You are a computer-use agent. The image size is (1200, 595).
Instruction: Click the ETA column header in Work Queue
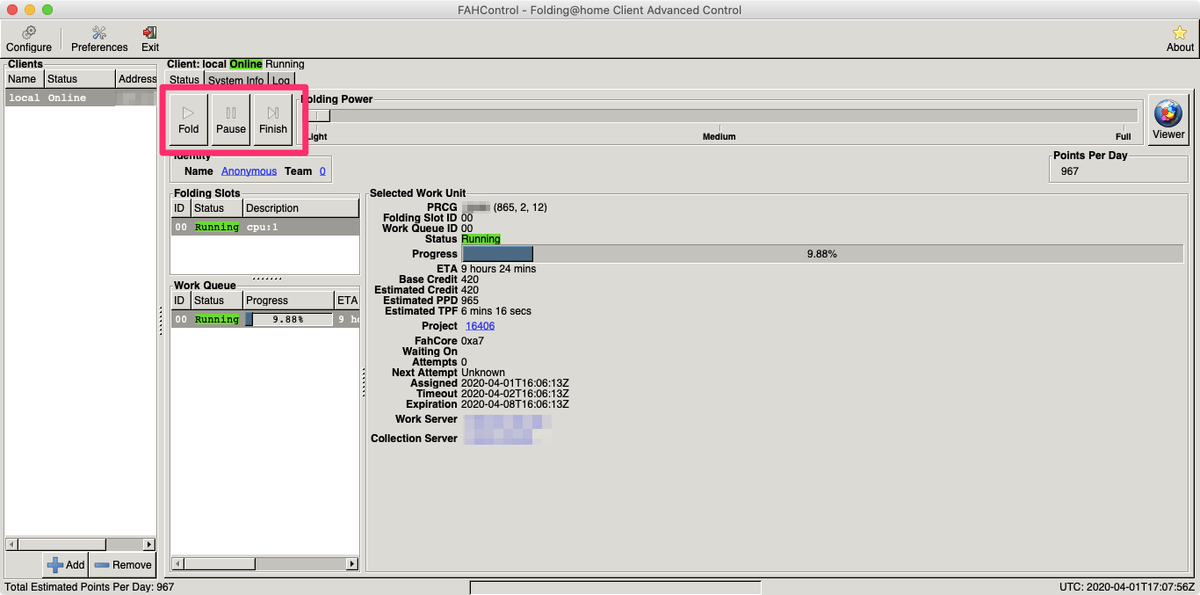(x=347, y=300)
